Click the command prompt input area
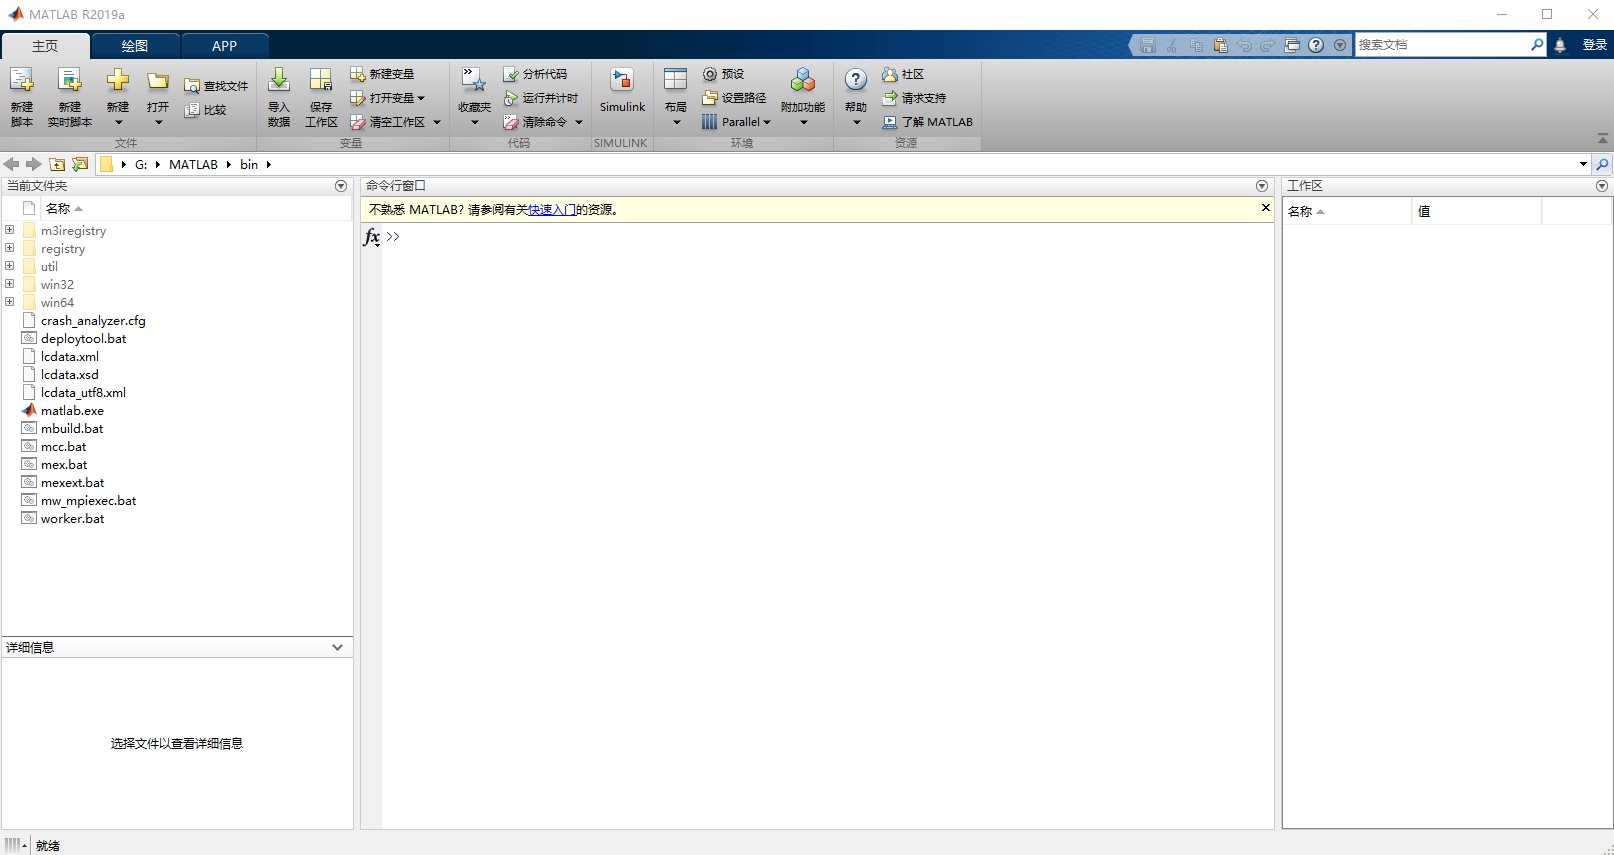Screen dimensions: 1614x855 [x=830, y=237]
